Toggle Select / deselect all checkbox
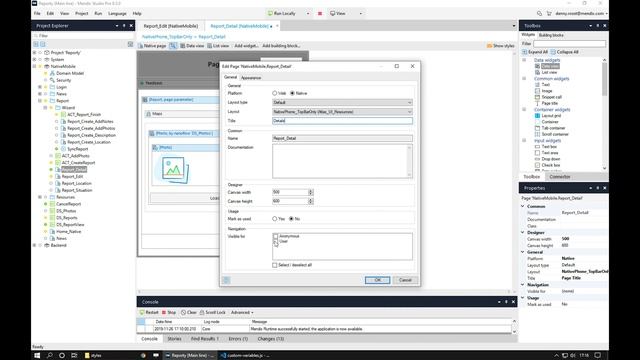 coord(275,265)
